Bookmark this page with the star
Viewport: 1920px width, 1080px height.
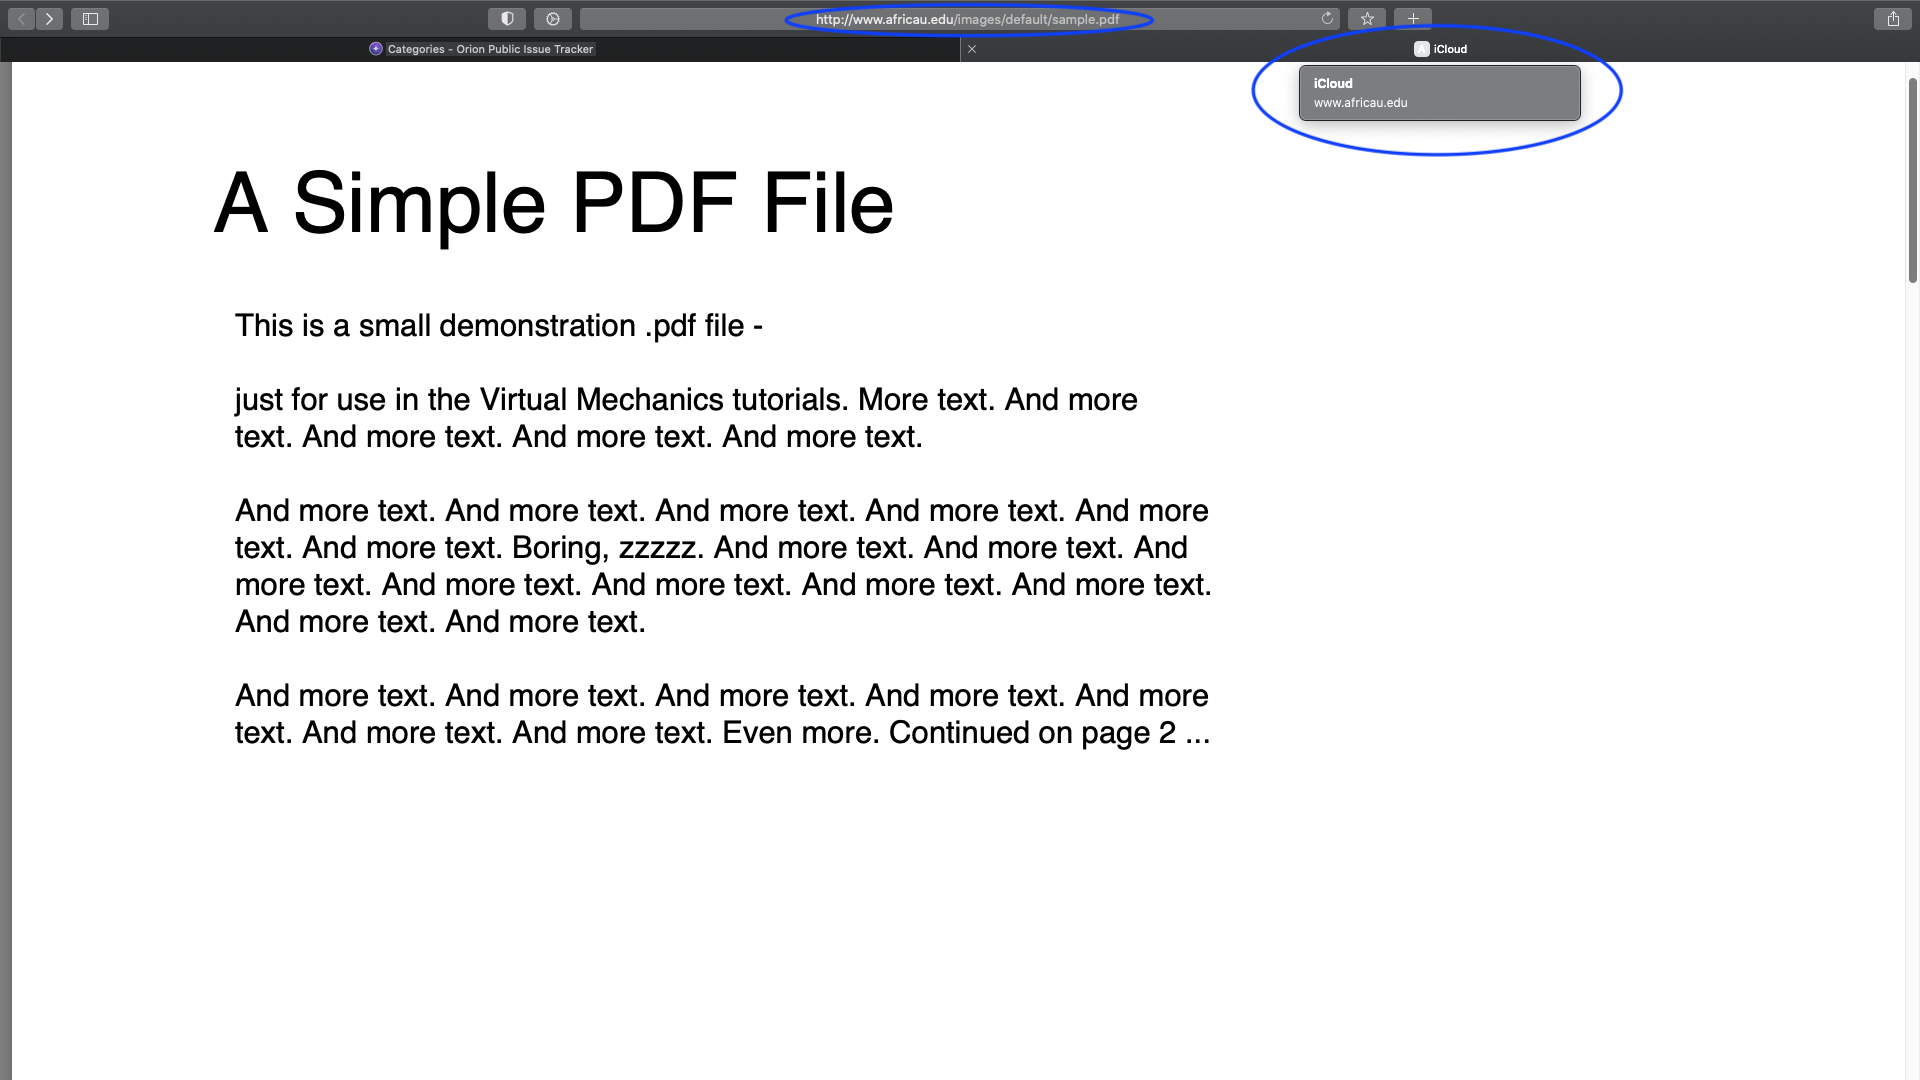(1367, 19)
